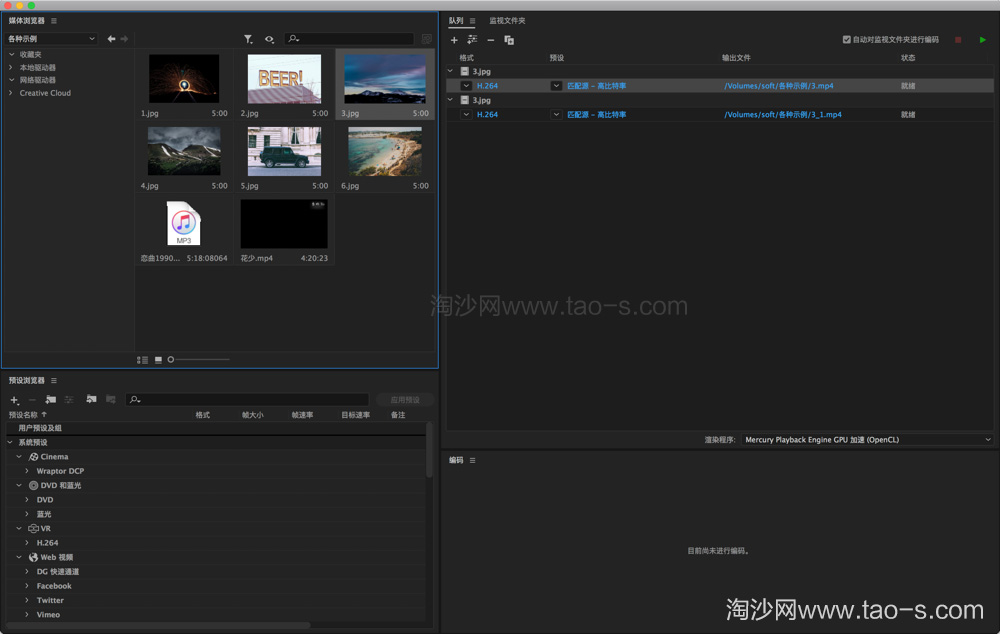1000x634 pixels.
Task: Click the refresh icon in the media browser toolbar
Action: click(x=269, y=39)
